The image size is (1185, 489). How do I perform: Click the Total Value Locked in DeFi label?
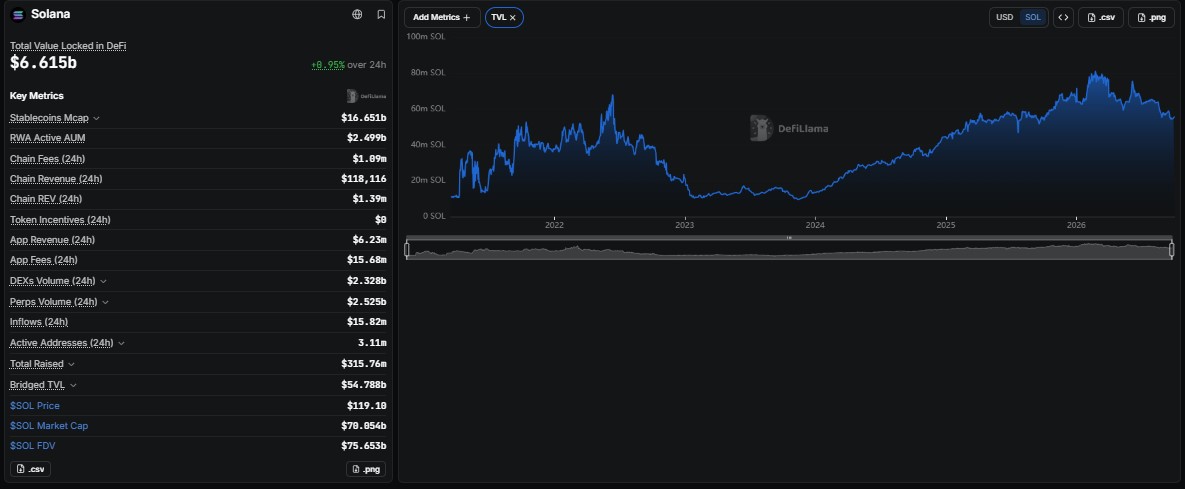point(68,46)
